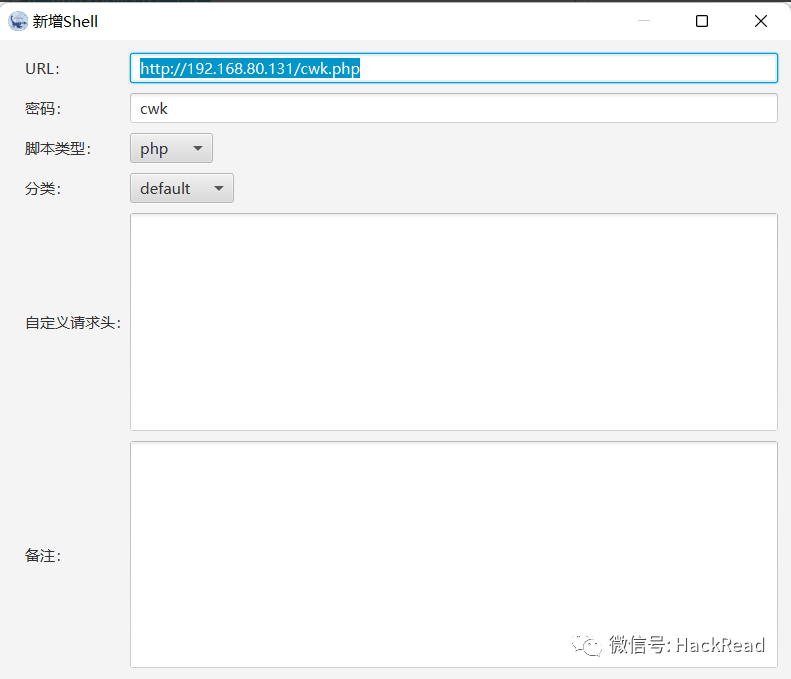The height and width of the screenshot is (679, 791).
Task: Click the URL input field
Action: [454, 68]
